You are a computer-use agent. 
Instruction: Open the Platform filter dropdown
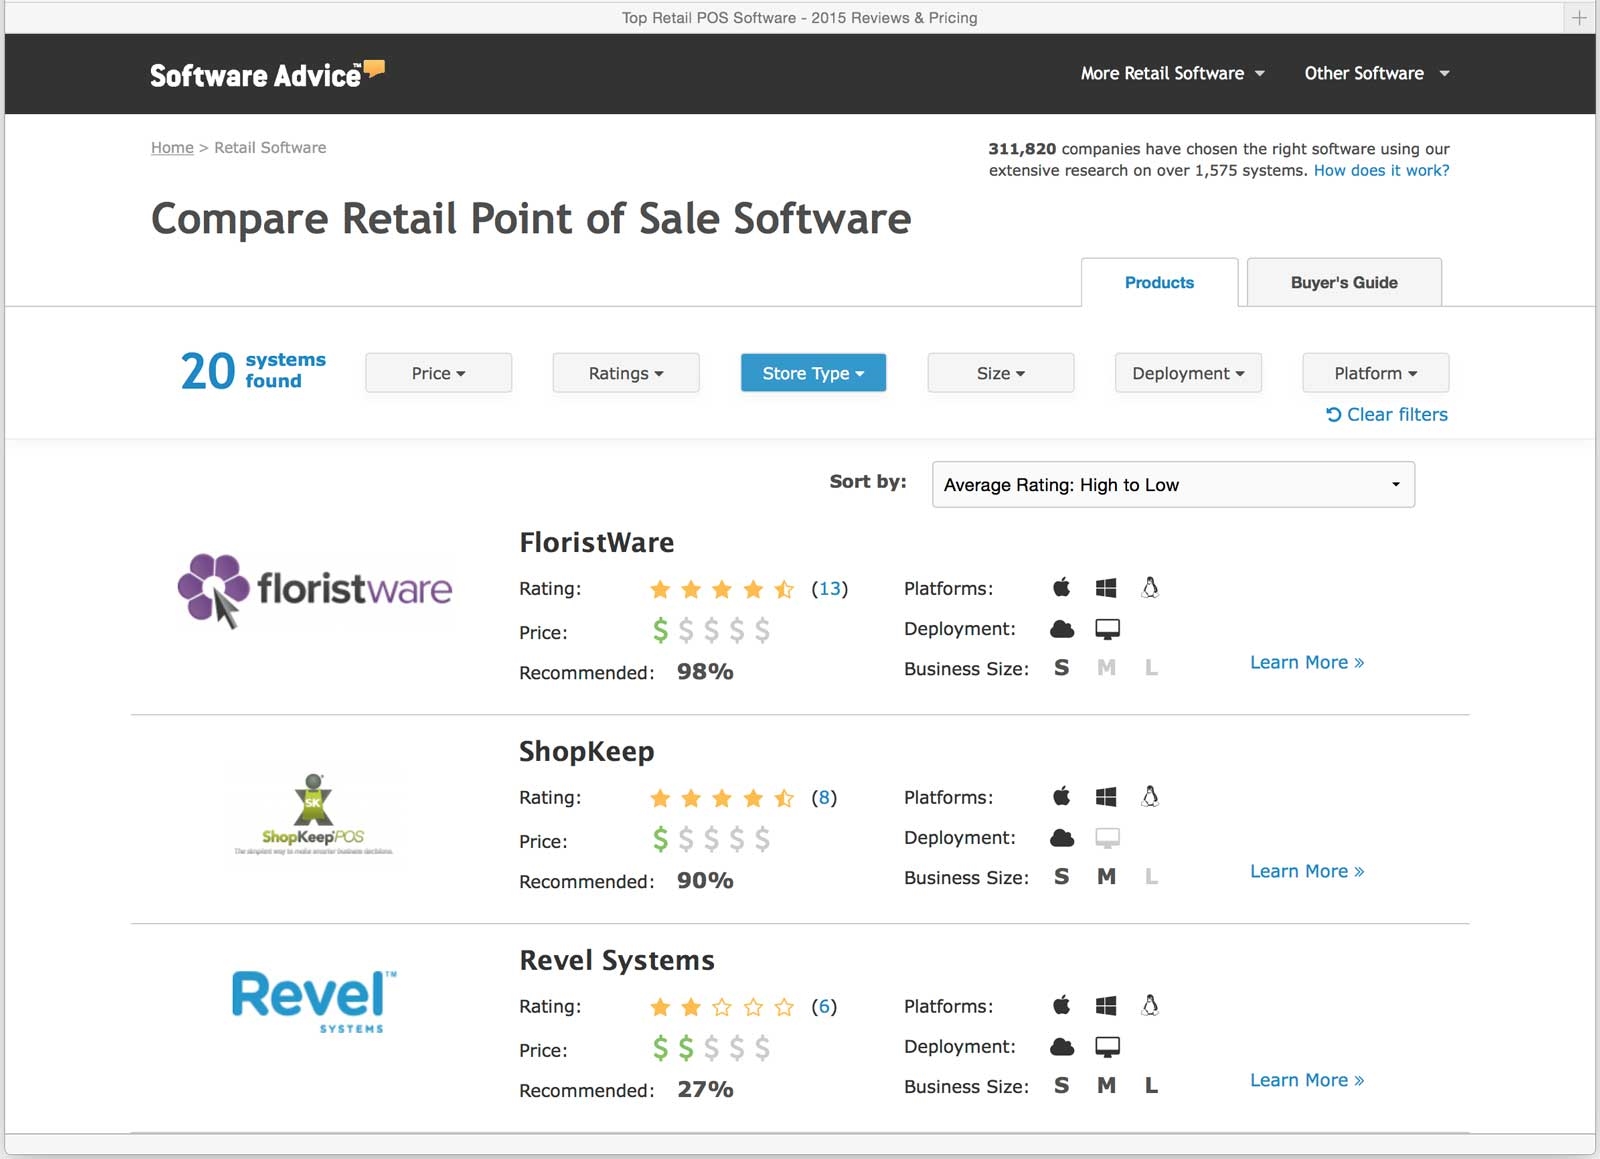[1375, 373]
